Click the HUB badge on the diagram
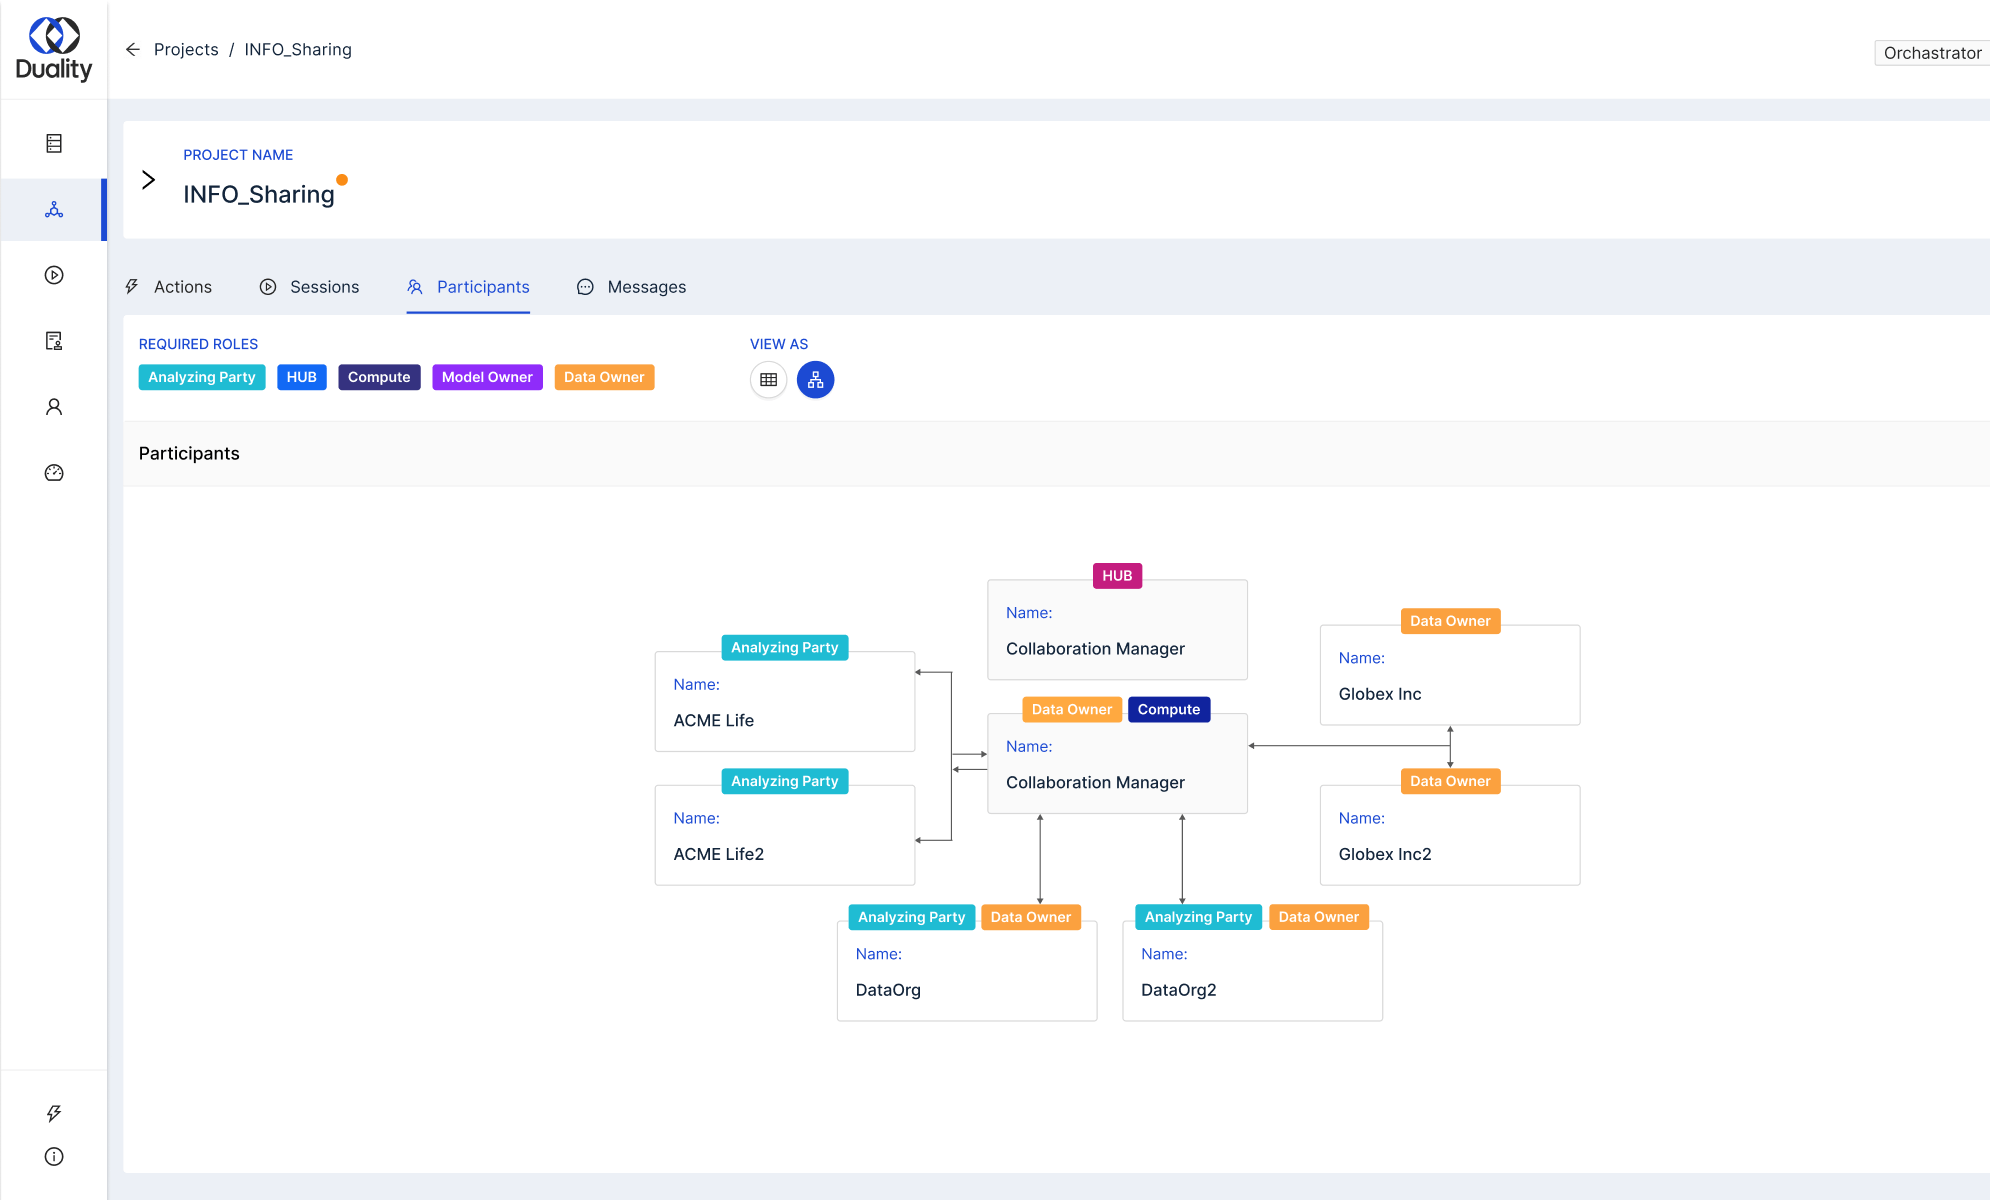Image resolution: width=1990 pixels, height=1200 pixels. pyautogui.click(x=1117, y=576)
